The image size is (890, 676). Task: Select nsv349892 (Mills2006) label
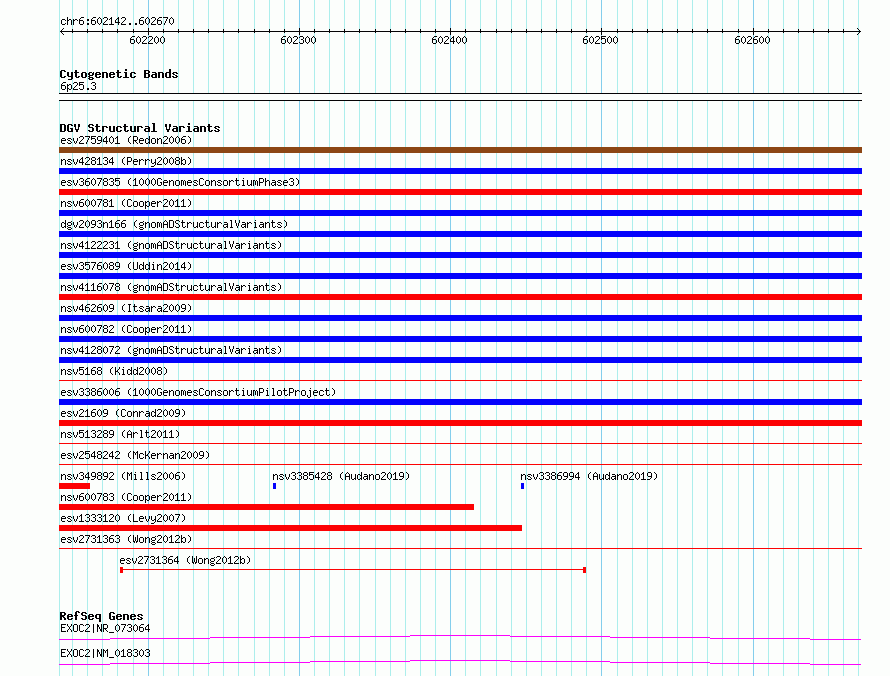click(x=123, y=476)
